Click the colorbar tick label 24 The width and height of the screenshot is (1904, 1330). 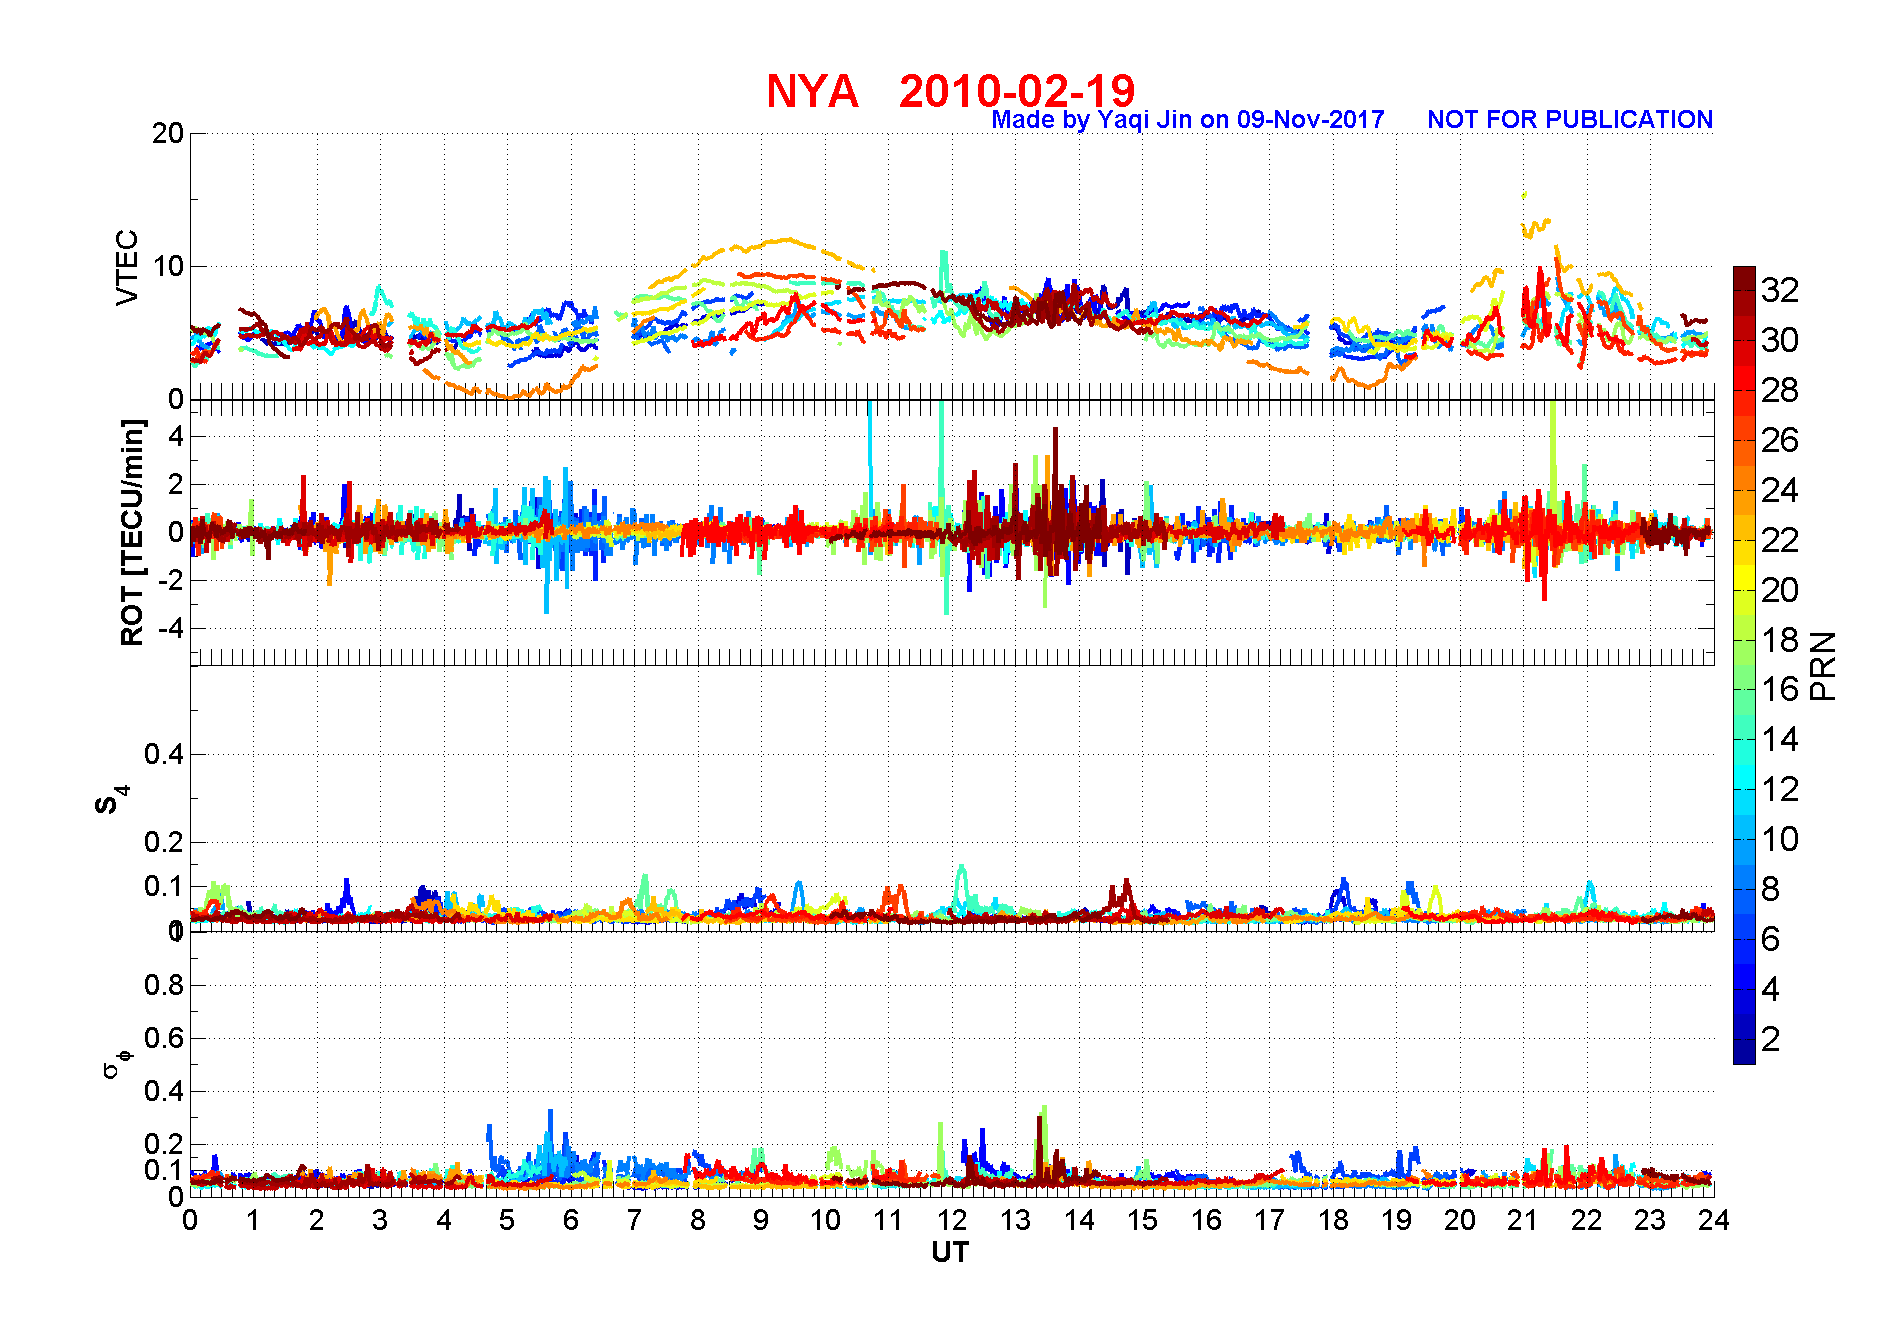point(1780,490)
